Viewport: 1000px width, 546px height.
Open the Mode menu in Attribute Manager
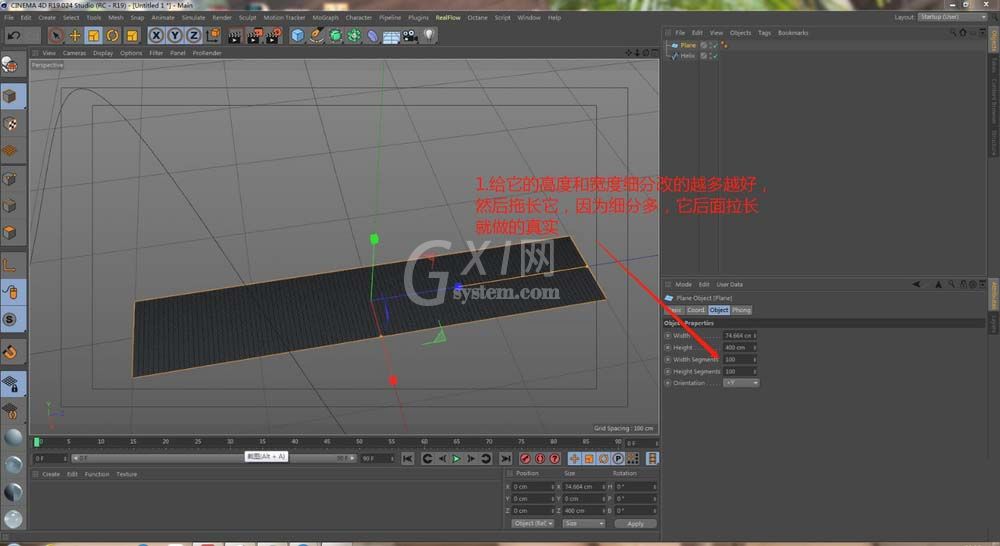point(683,284)
